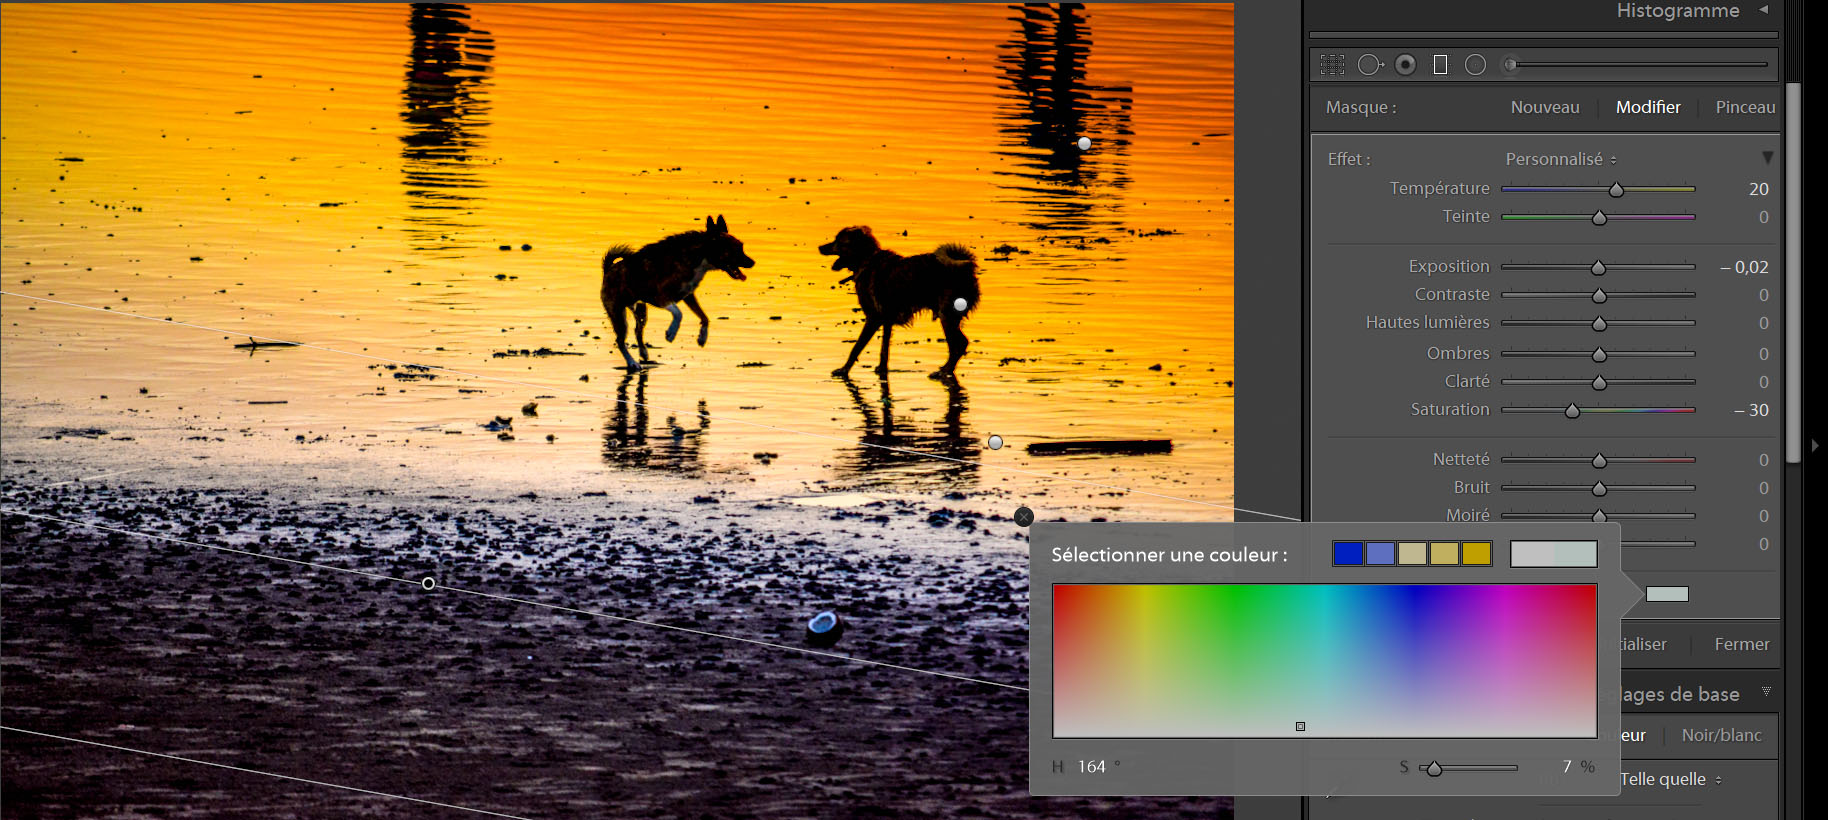1828x820 pixels.
Task: Click the Réinitialiser button
Action: [1643, 645]
